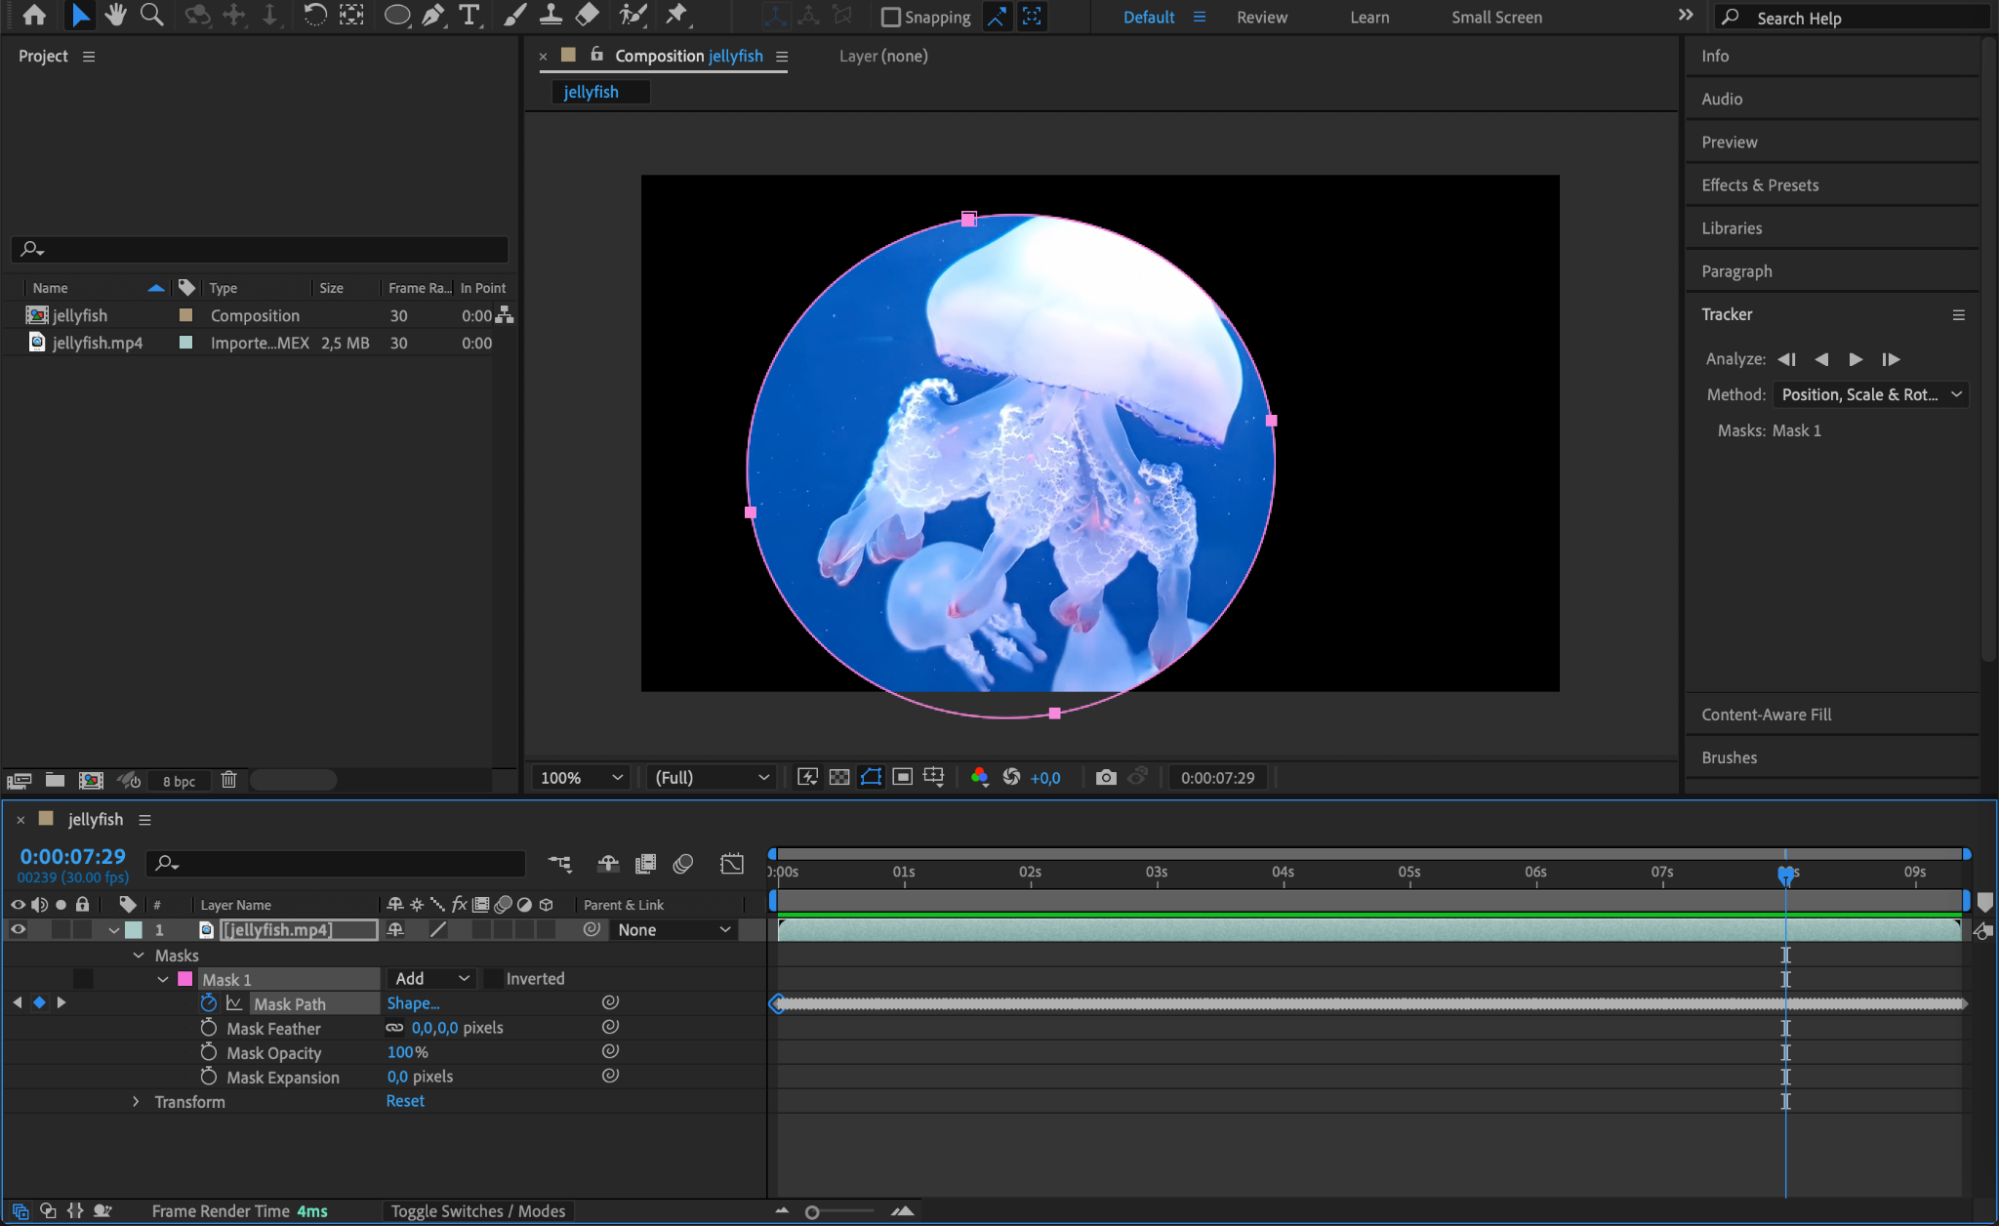Click Mask 1 pink color swatch
Screen dimensions: 1999x1226
pos(185,979)
